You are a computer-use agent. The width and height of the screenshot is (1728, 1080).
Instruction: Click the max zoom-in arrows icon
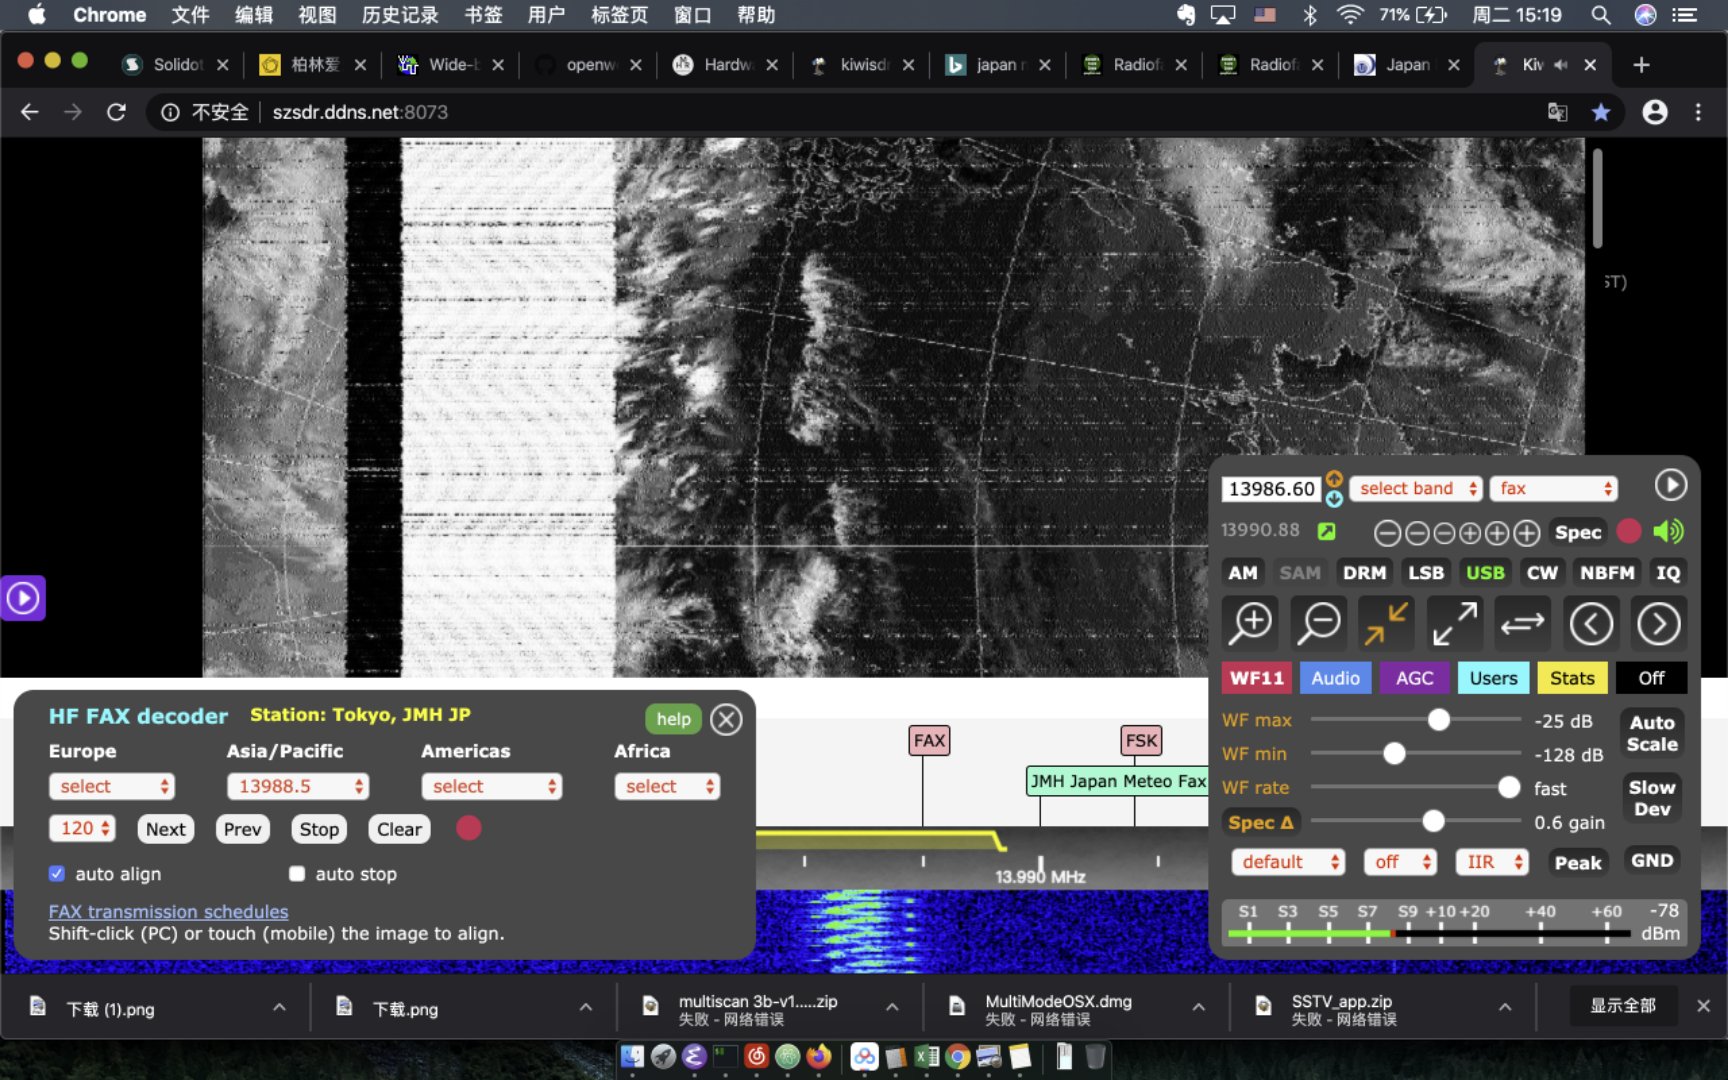1387,623
